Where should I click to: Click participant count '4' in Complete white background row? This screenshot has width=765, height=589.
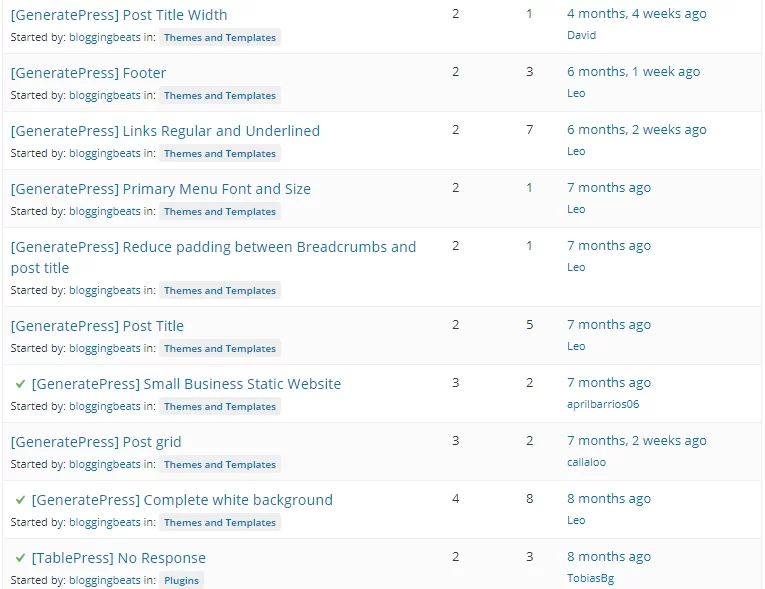click(456, 499)
